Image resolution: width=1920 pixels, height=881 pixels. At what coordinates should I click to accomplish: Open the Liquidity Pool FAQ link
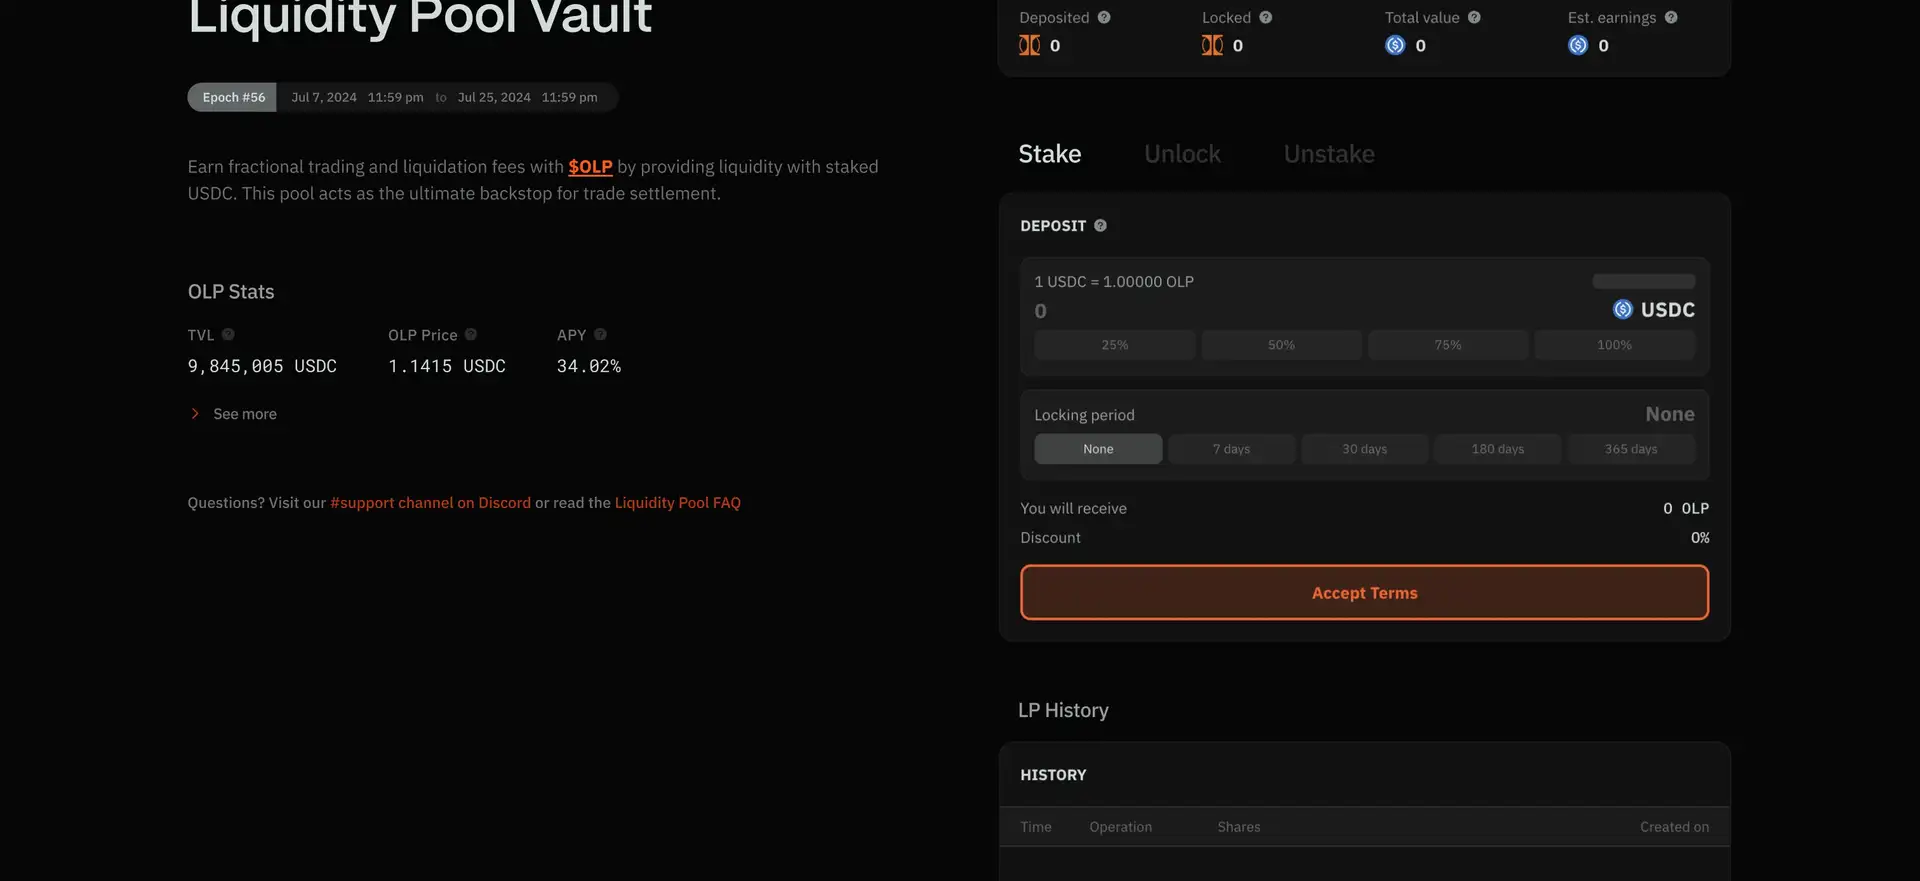(677, 503)
